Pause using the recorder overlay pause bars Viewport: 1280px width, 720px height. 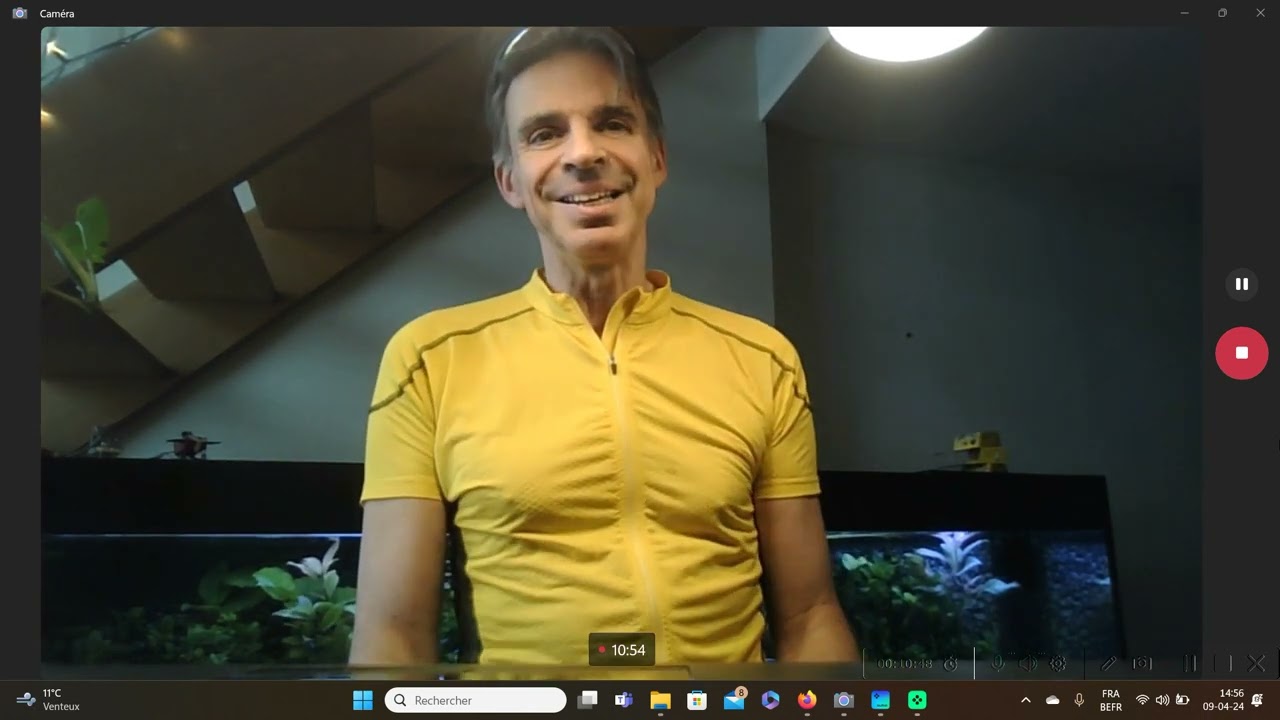point(1190,663)
